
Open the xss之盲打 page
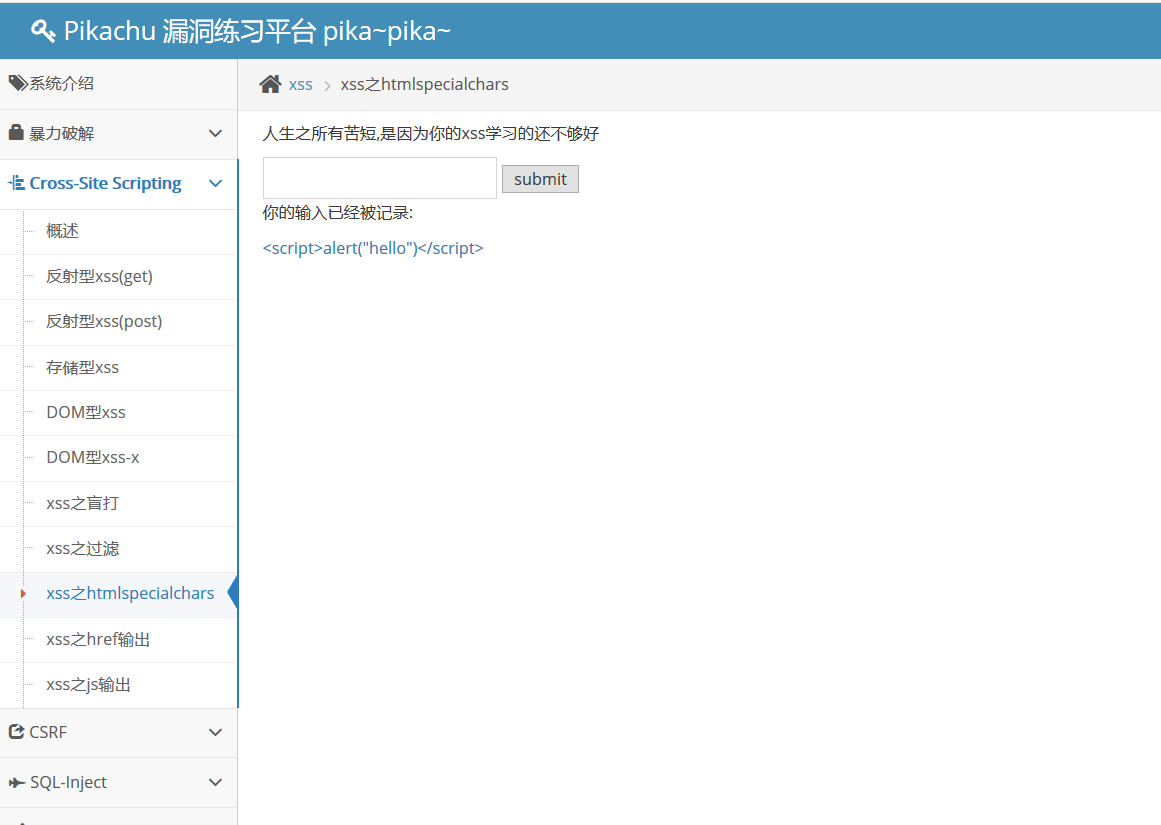82,504
